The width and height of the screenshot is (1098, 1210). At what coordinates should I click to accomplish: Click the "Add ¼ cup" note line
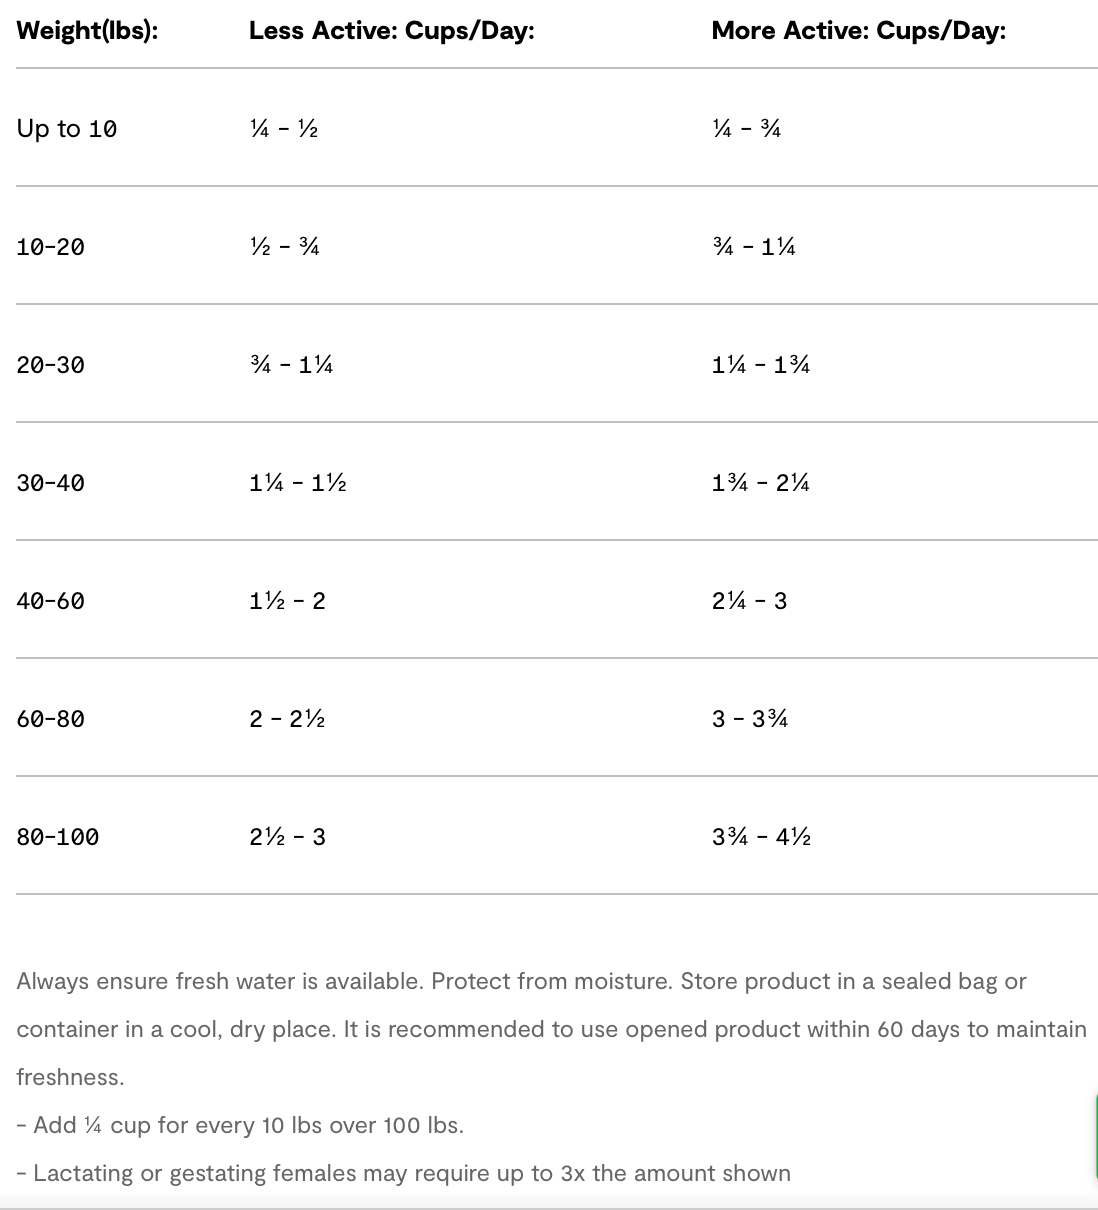pos(240,1125)
